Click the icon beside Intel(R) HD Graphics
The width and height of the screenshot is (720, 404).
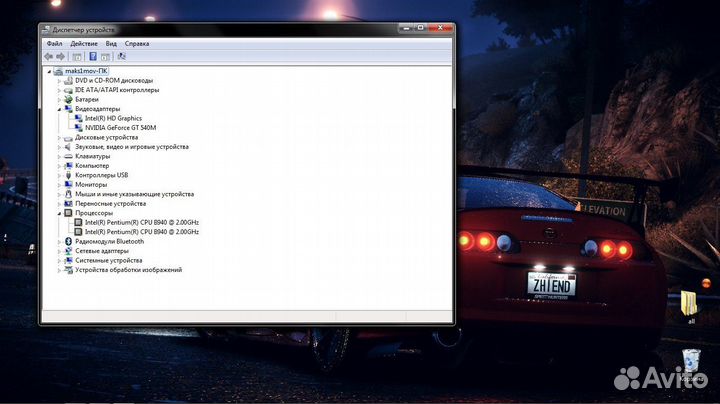[79, 118]
